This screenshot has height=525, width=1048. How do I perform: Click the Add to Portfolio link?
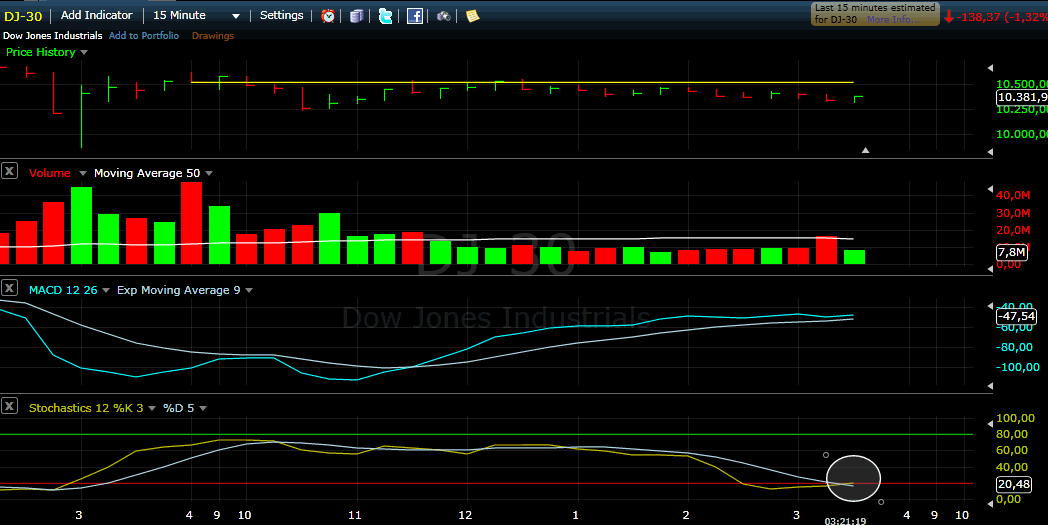click(144, 36)
